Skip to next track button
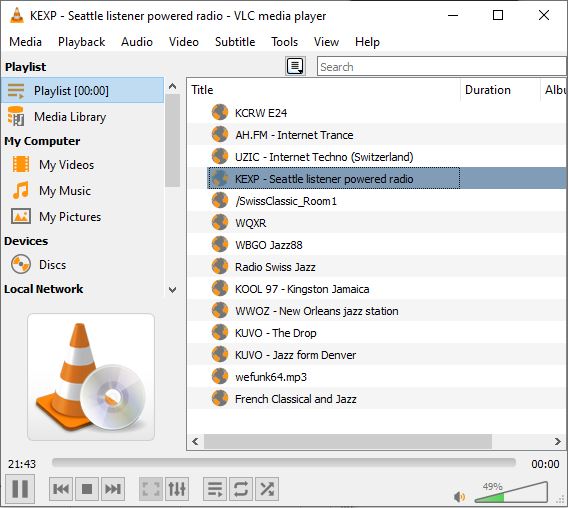 pos(113,489)
